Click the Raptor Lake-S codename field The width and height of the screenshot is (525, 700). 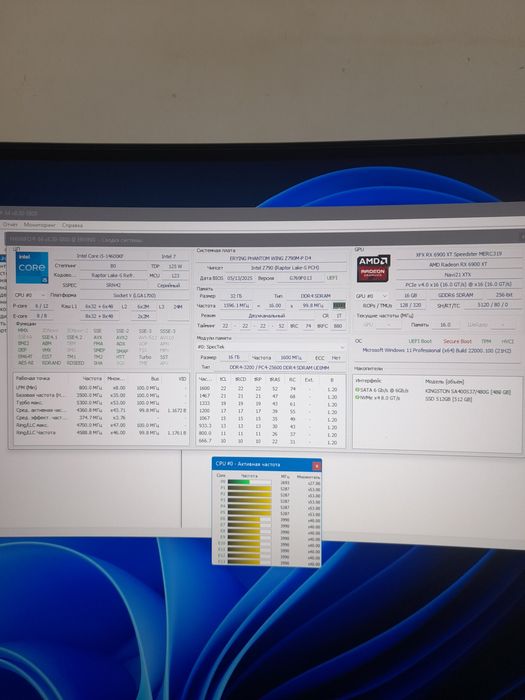tap(112, 275)
